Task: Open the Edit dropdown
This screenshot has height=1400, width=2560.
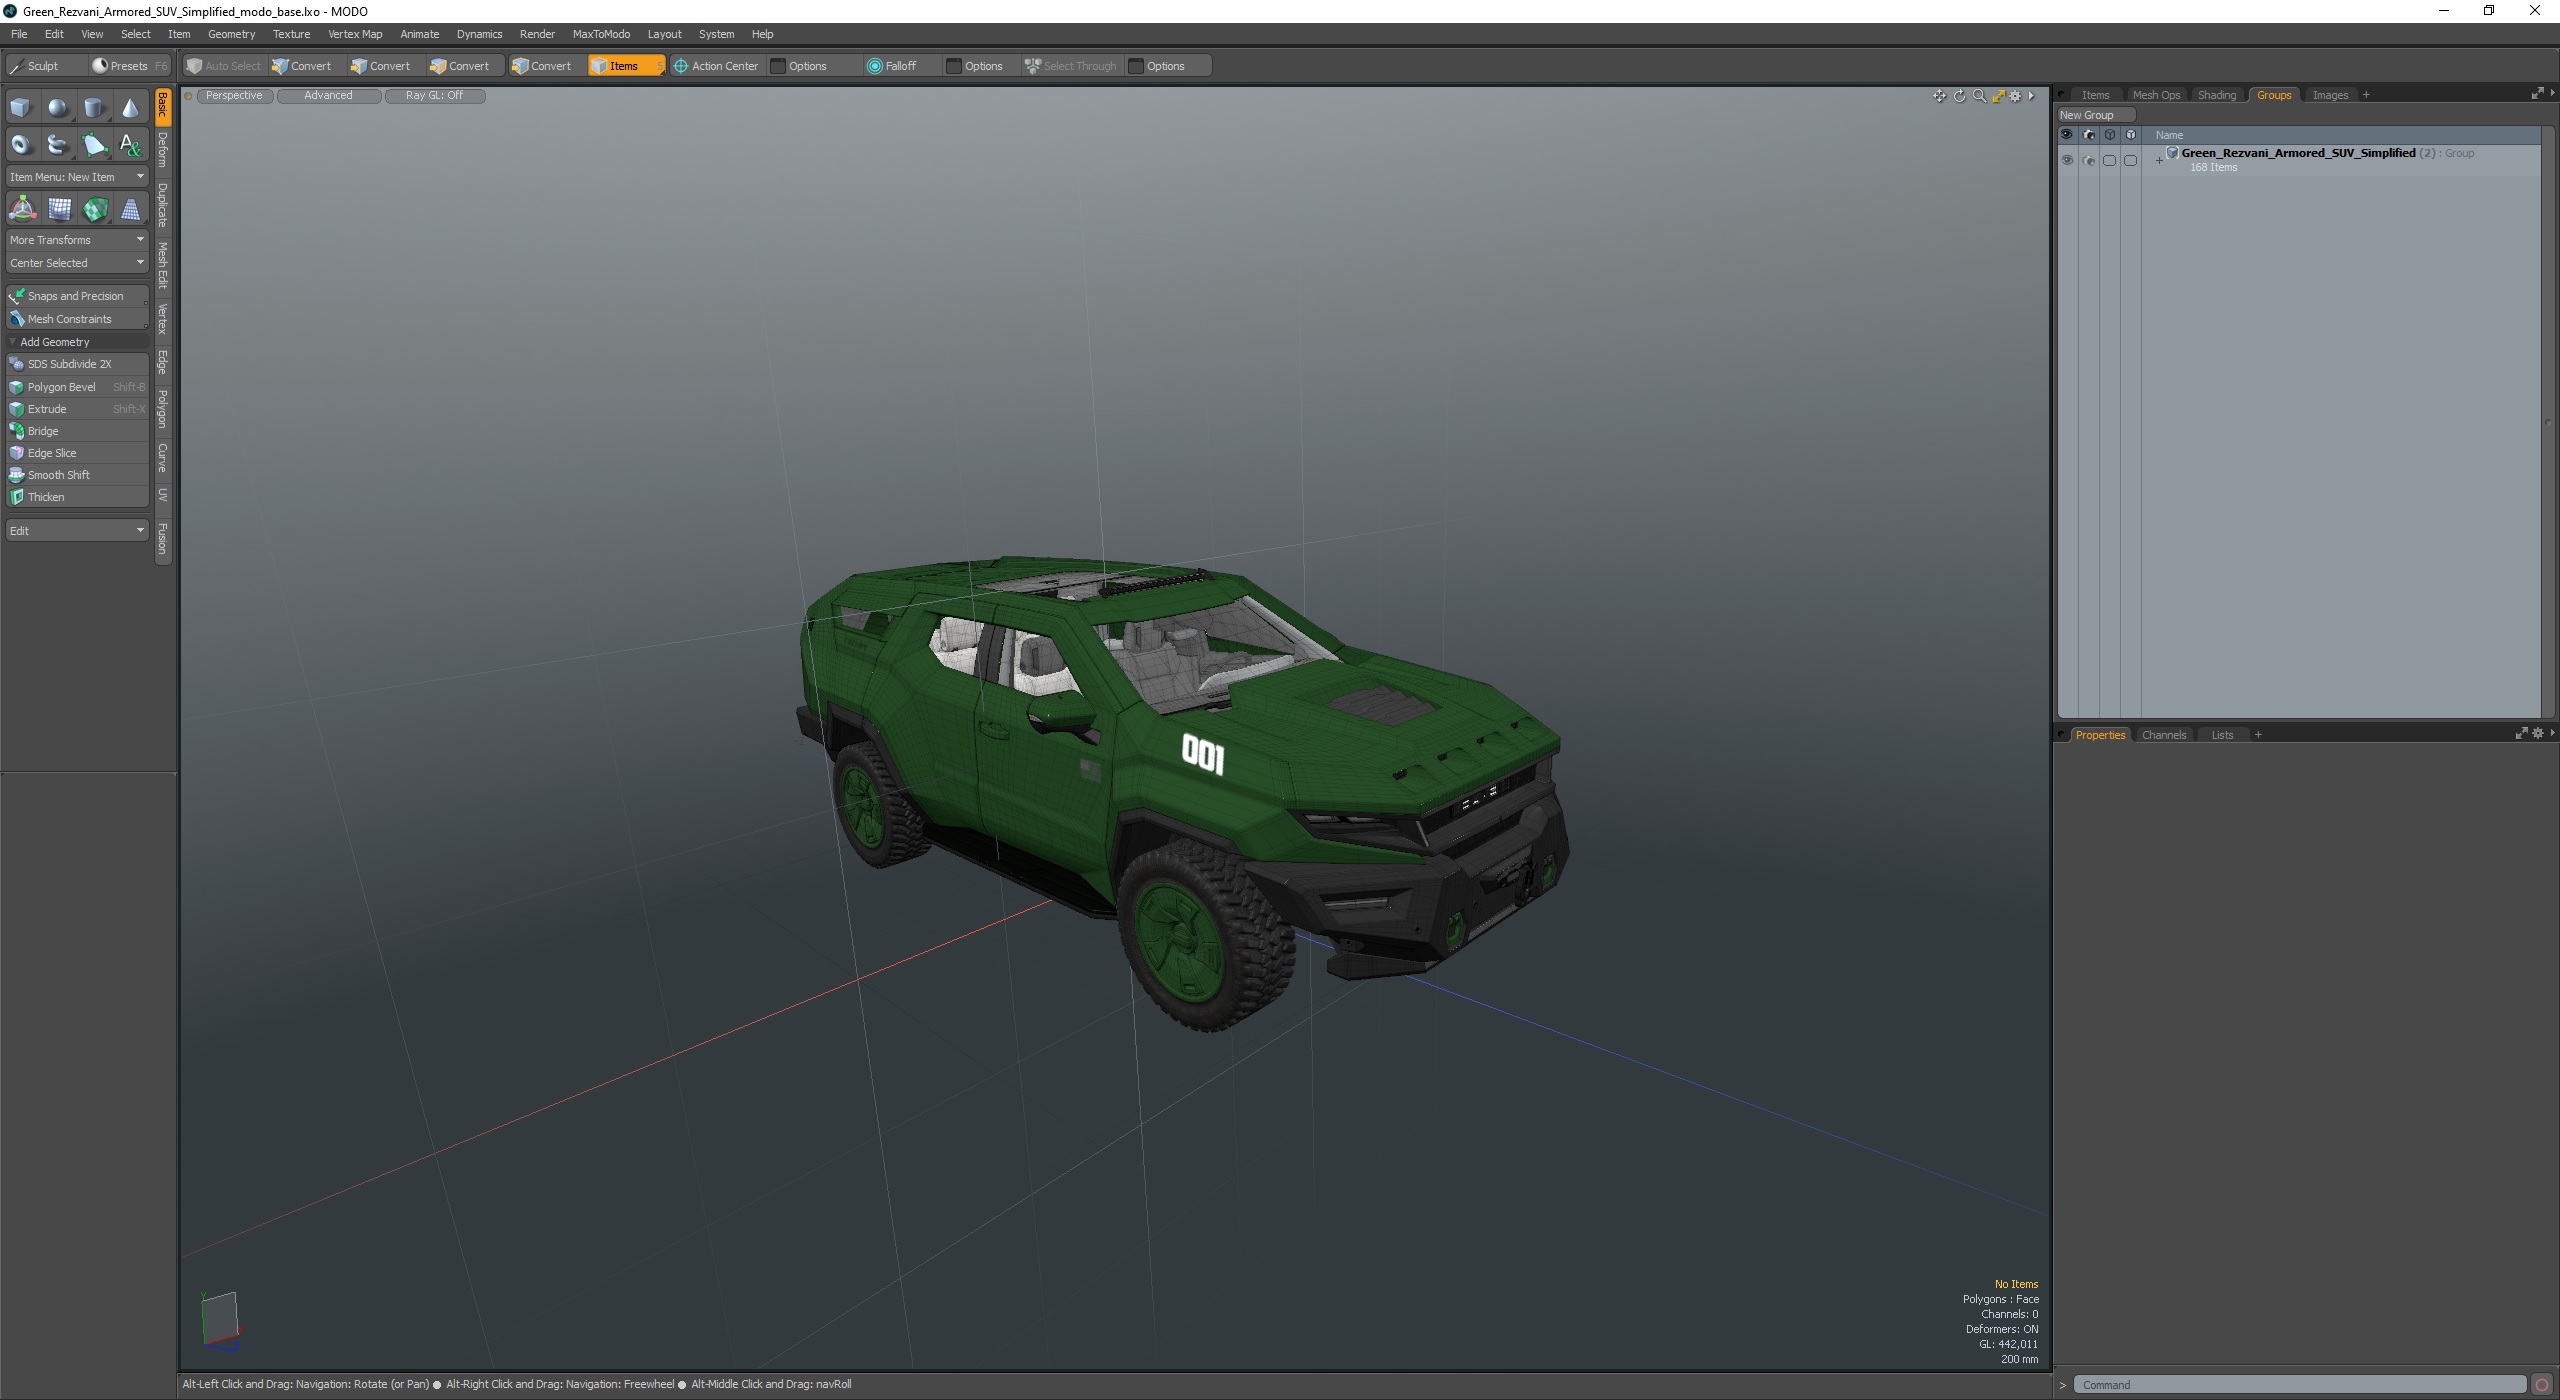Action: 77,530
